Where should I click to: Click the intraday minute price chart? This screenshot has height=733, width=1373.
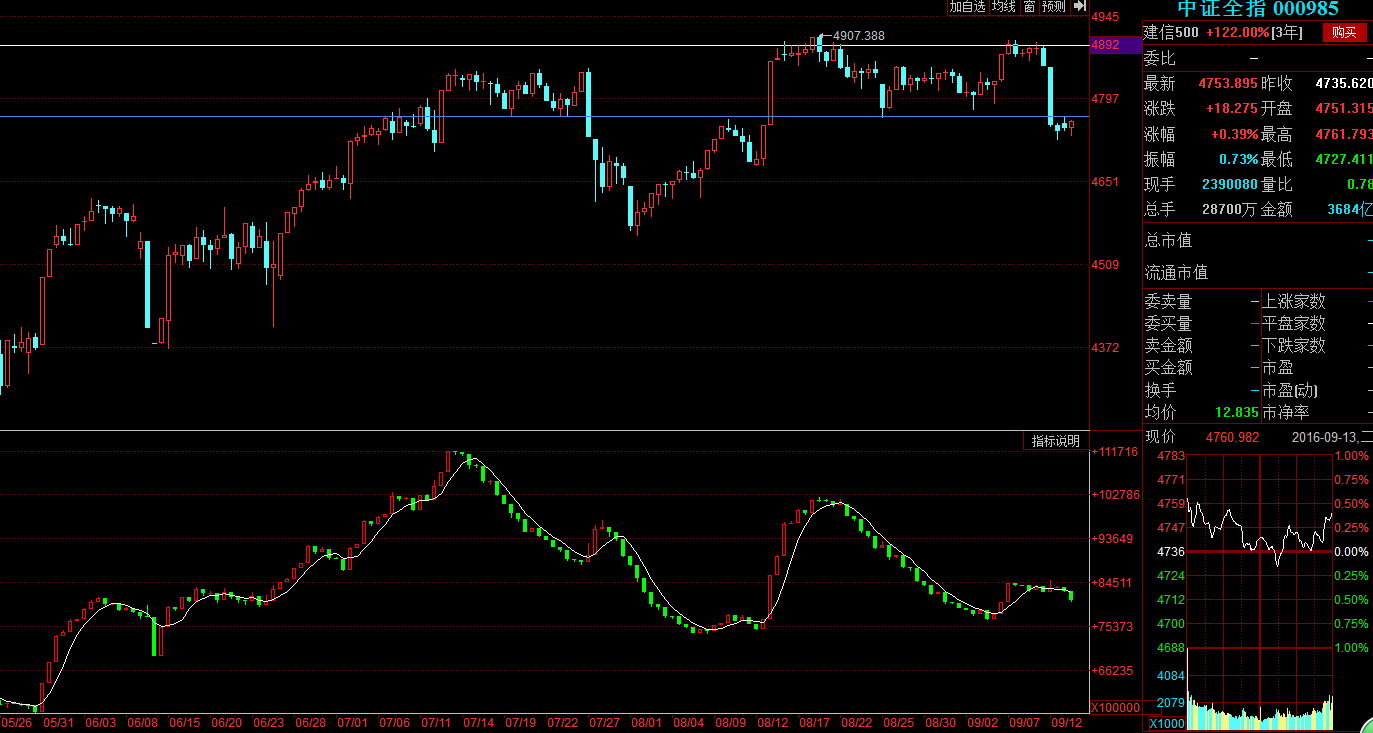coord(1260,551)
